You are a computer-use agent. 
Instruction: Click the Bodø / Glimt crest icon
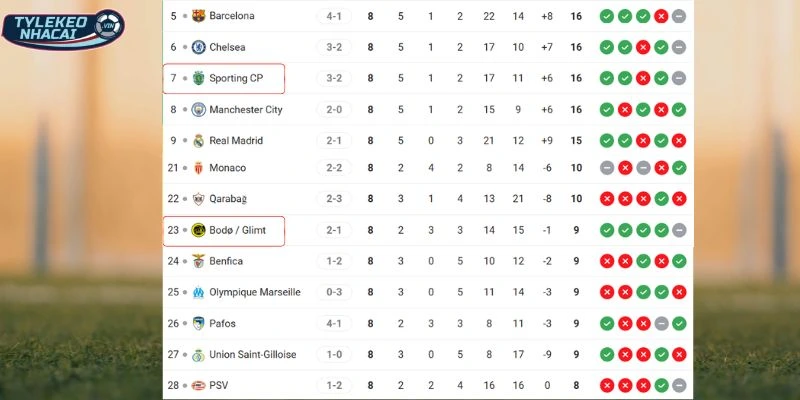(x=198, y=230)
